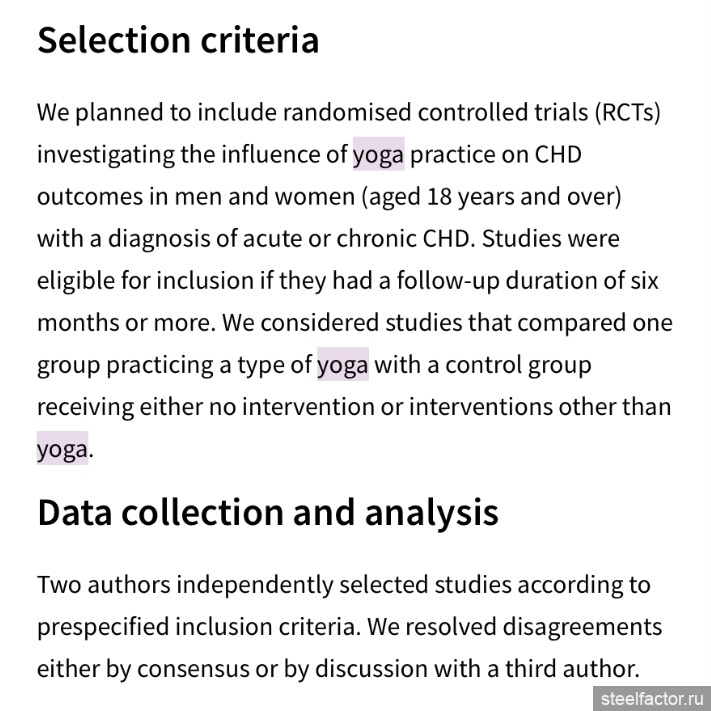This screenshot has width=711, height=711.
Task: Click highlighted yoga after 'type of'
Action: [343, 365]
